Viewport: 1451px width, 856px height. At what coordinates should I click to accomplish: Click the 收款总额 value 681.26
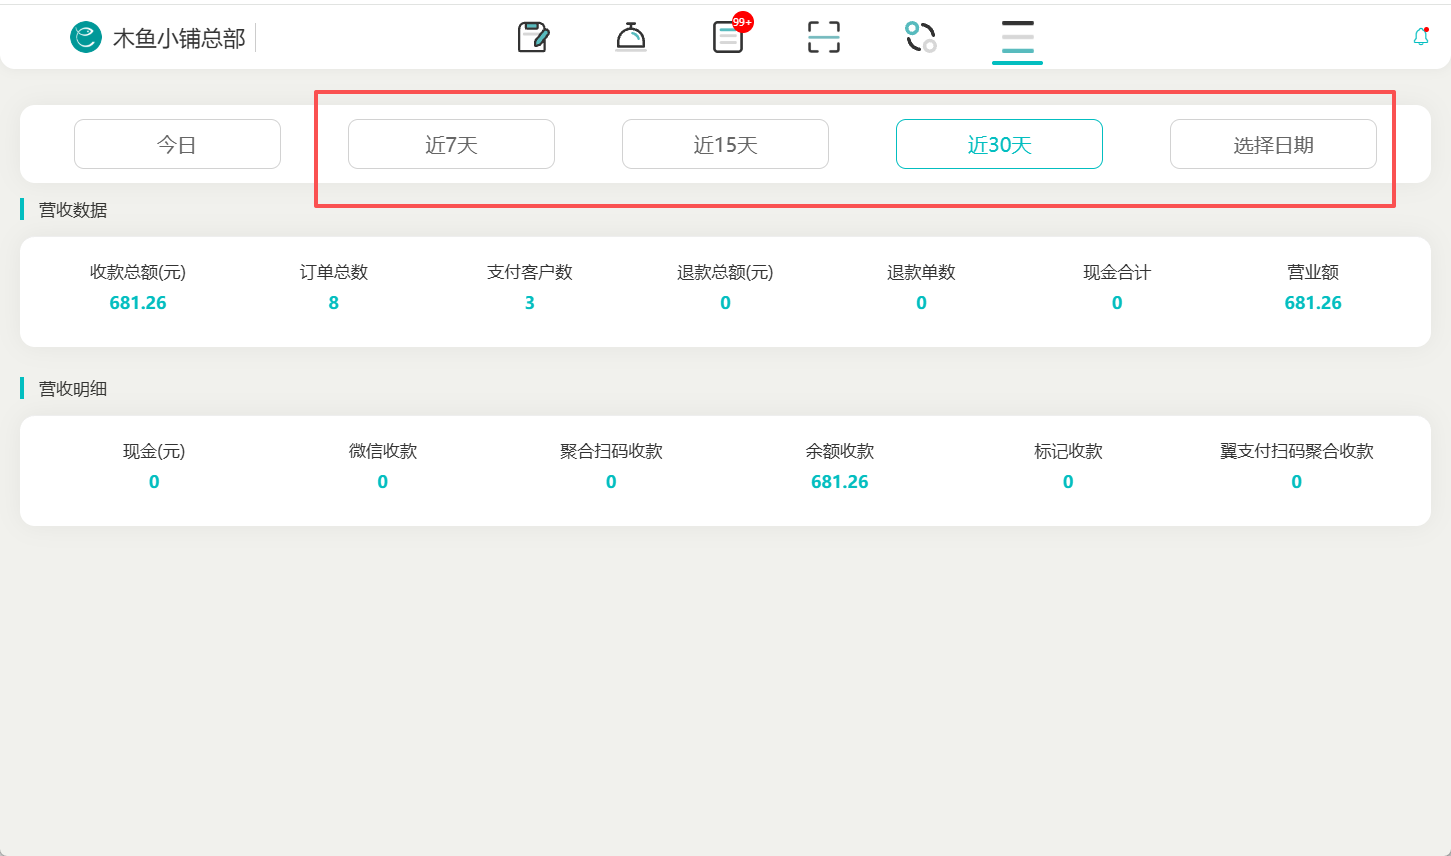click(x=138, y=303)
